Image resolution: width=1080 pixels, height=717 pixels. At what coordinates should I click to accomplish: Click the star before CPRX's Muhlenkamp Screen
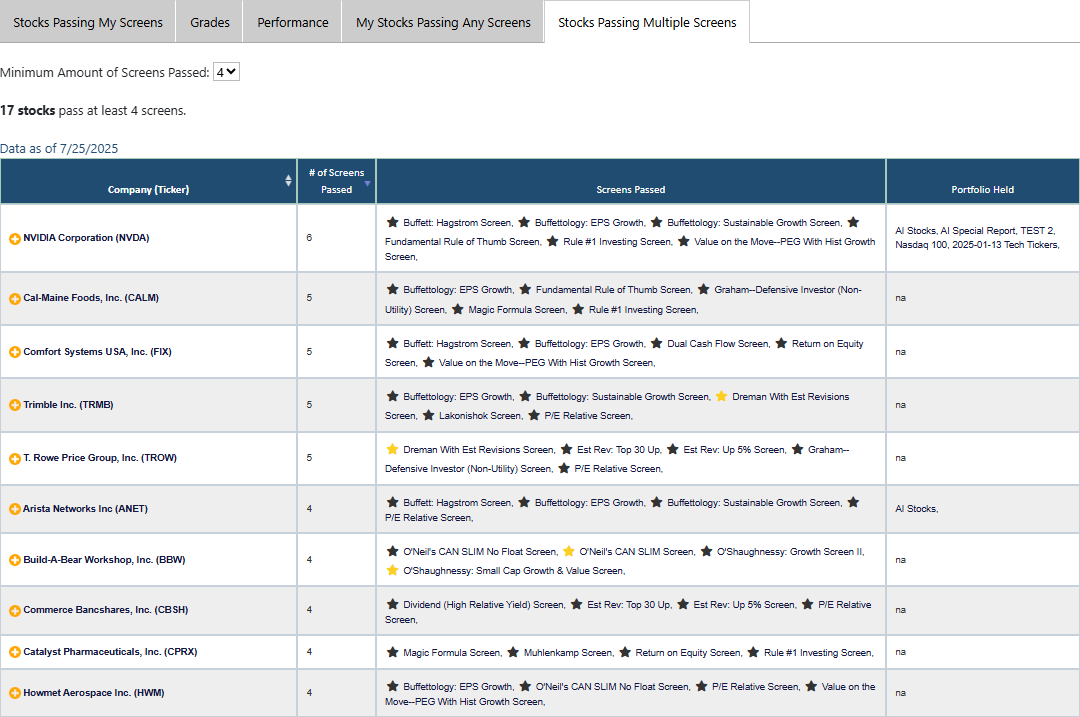tap(513, 652)
